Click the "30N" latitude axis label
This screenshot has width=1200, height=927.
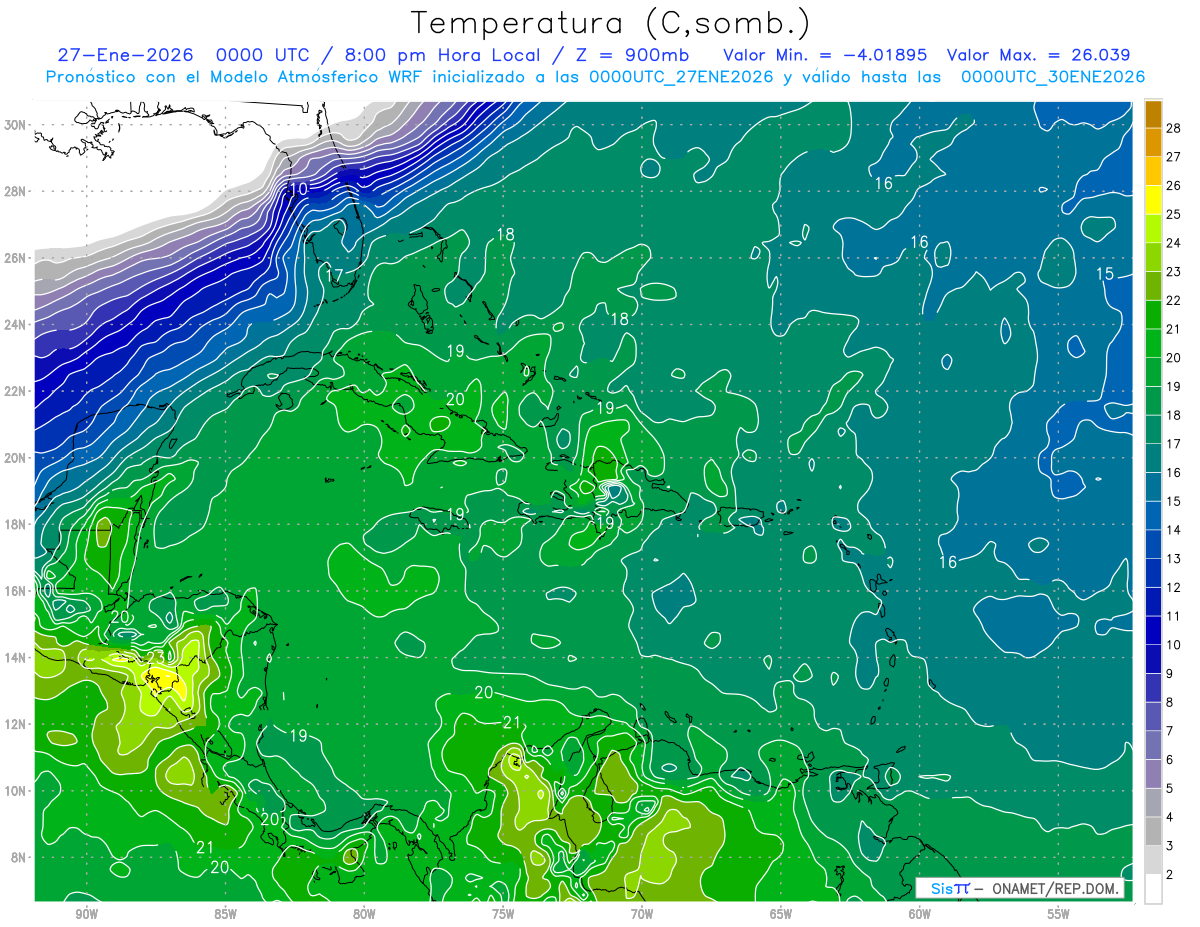[15, 125]
